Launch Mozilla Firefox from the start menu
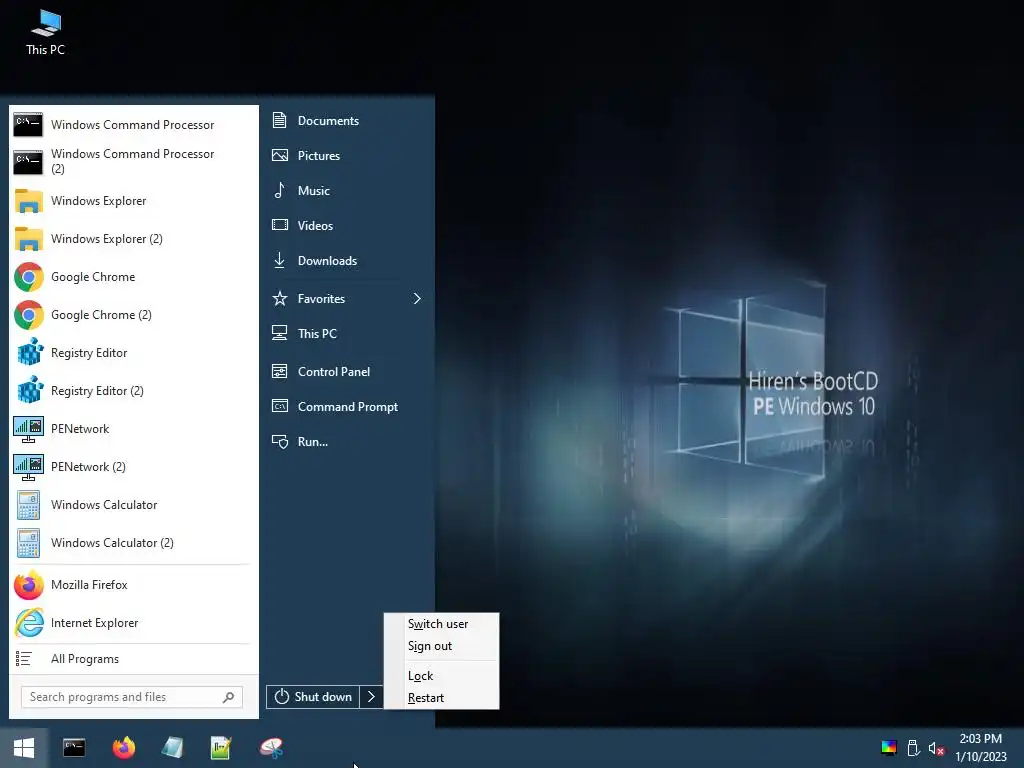The width and height of the screenshot is (1024, 768). [133, 584]
